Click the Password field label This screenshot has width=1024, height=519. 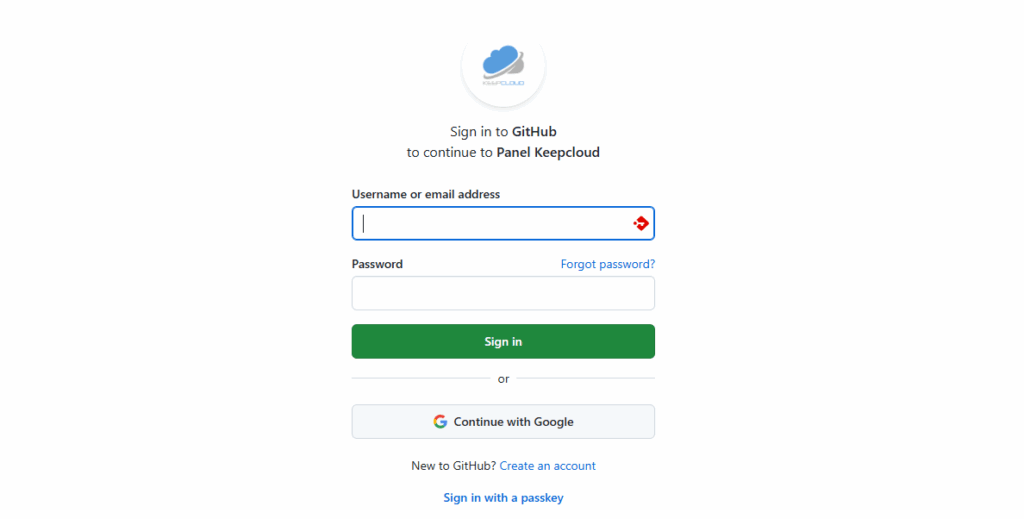pyautogui.click(x=377, y=264)
